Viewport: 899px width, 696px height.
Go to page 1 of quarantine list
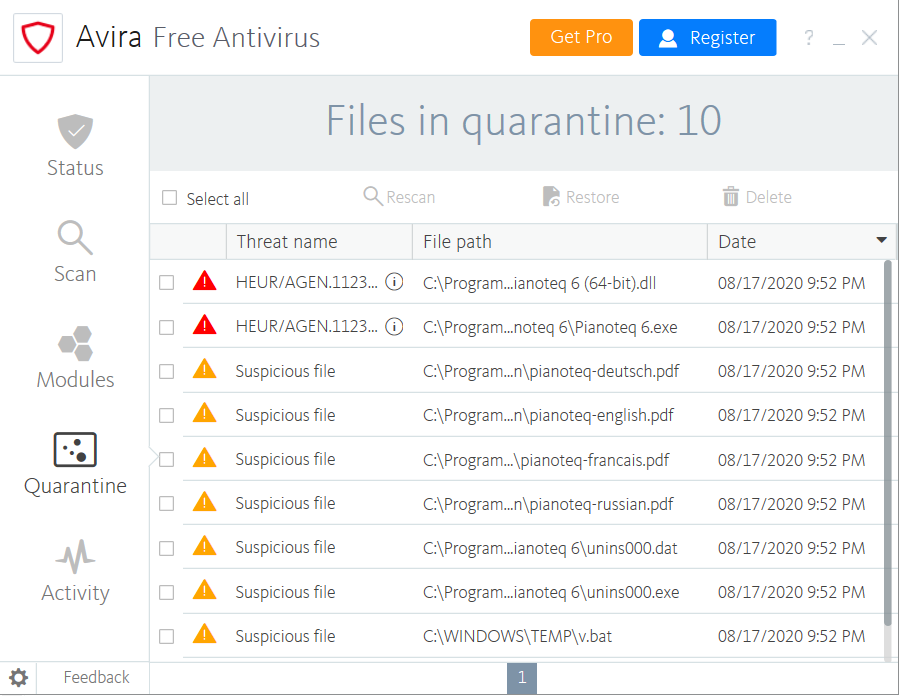coord(522,678)
